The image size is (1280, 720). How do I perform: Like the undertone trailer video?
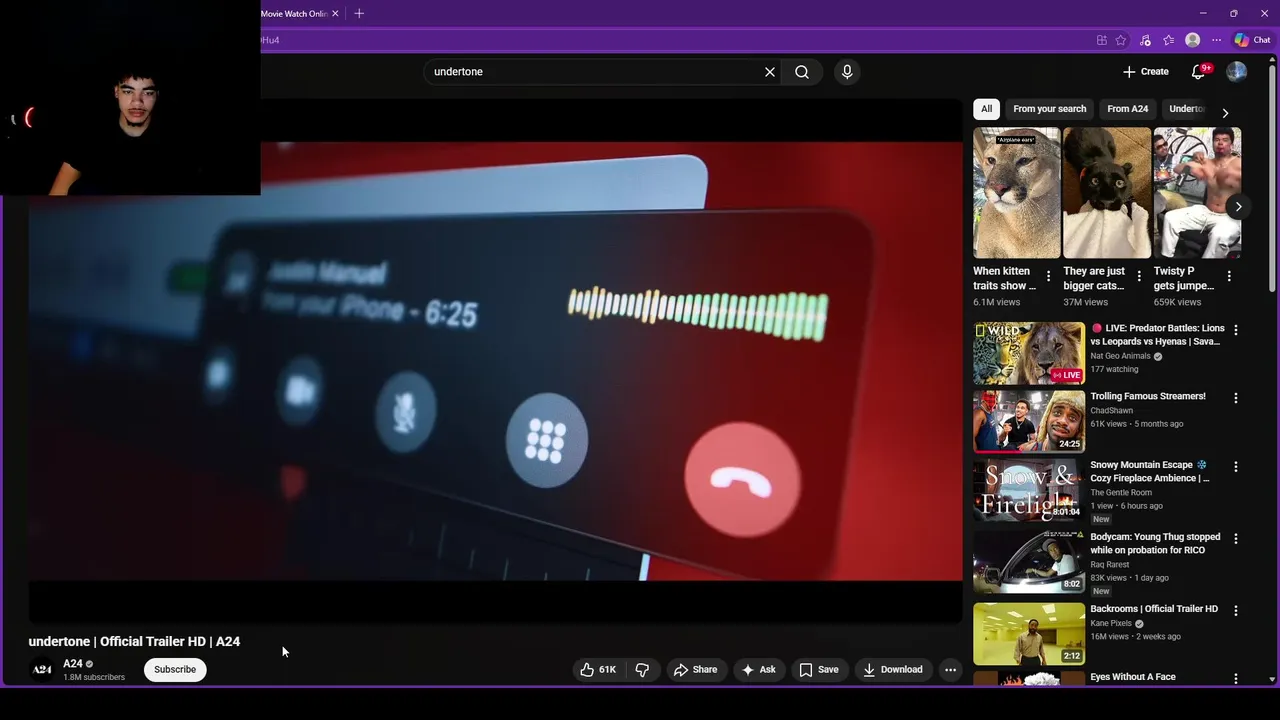[x=599, y=670]
